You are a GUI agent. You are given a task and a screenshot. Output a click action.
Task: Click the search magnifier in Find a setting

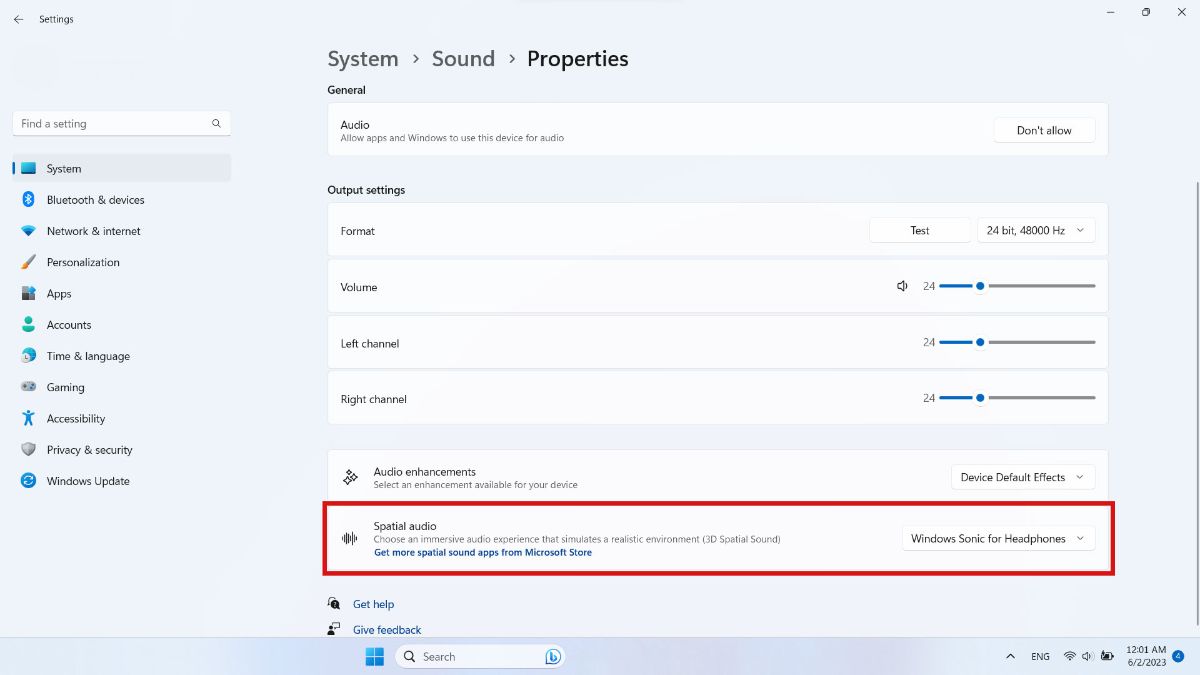216,124
